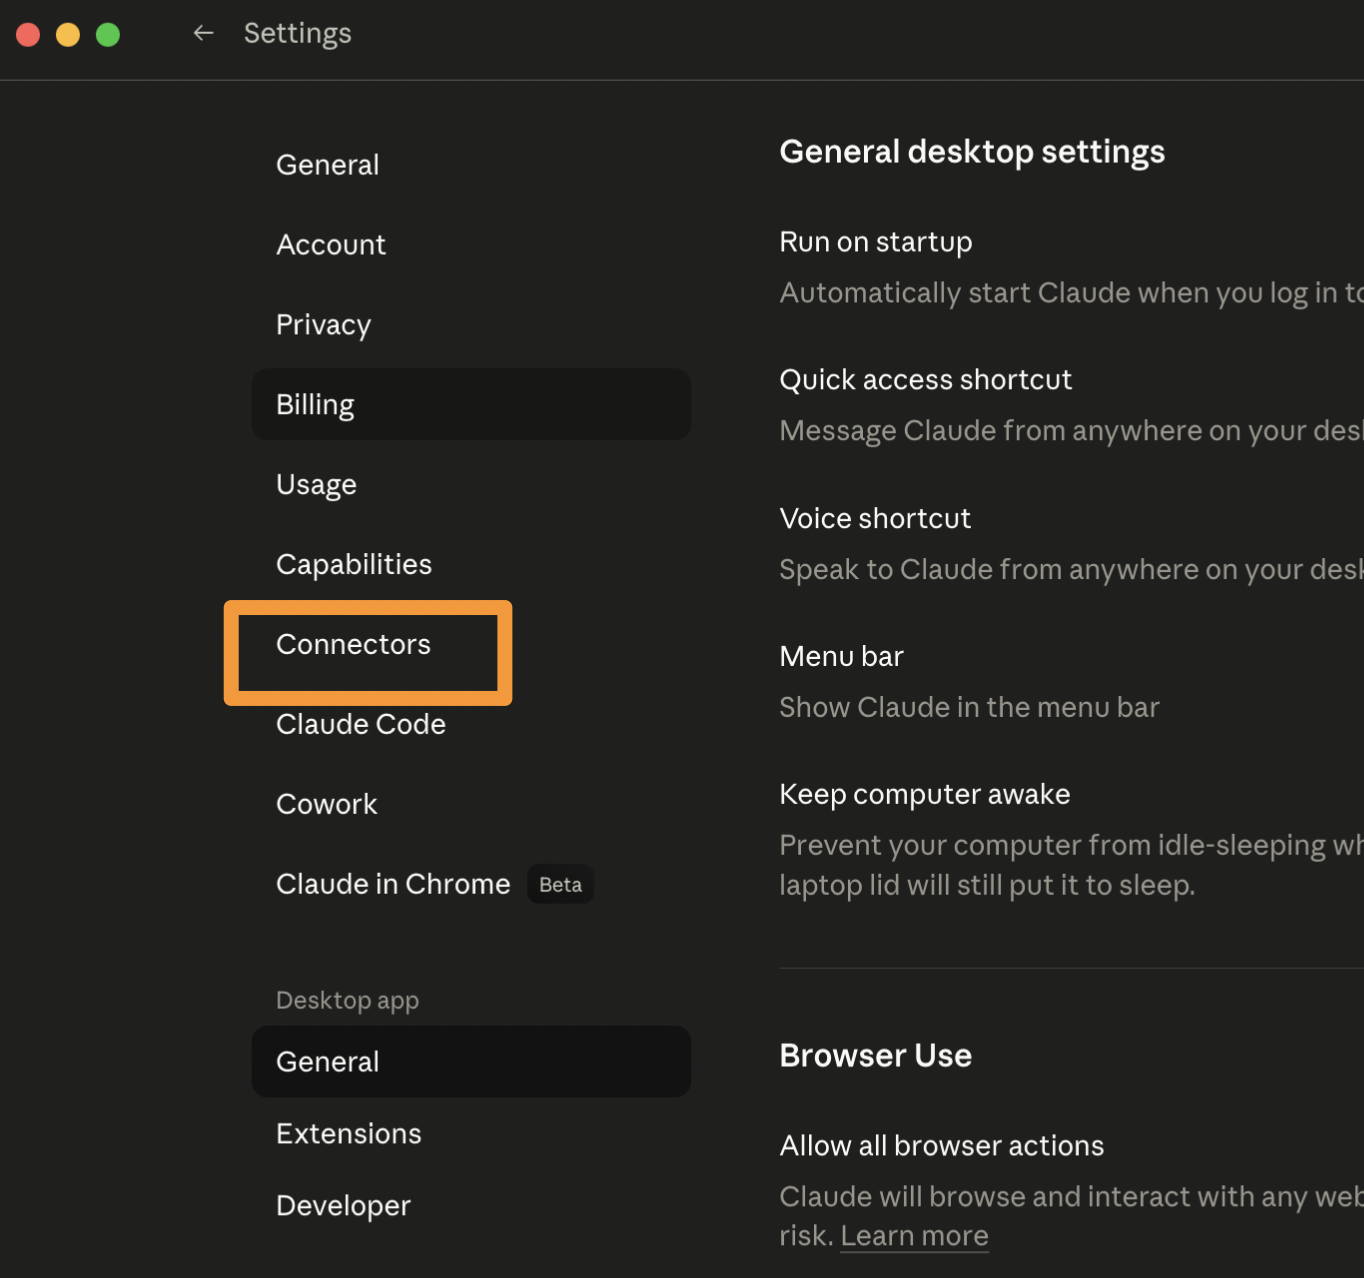Open Claude in Chrome settings
The height and width of the screenshot is (1278, 1364).
(471, 884)
